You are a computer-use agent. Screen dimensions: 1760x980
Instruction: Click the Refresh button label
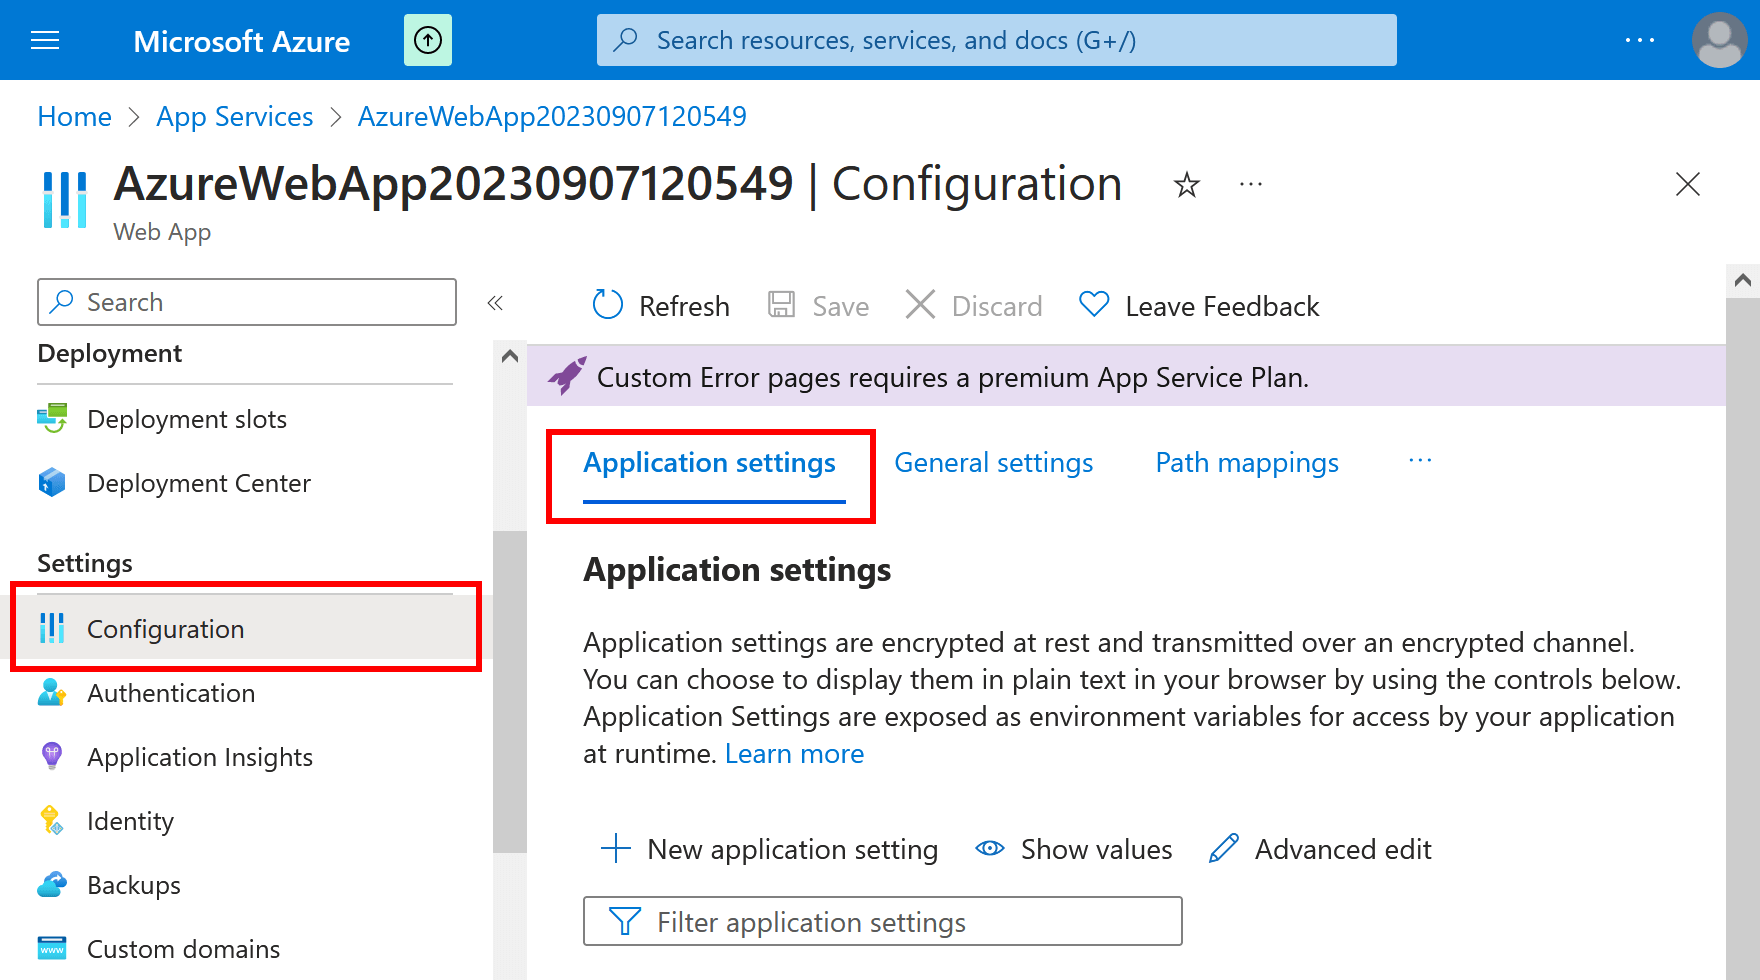click(x=684, y=306)
